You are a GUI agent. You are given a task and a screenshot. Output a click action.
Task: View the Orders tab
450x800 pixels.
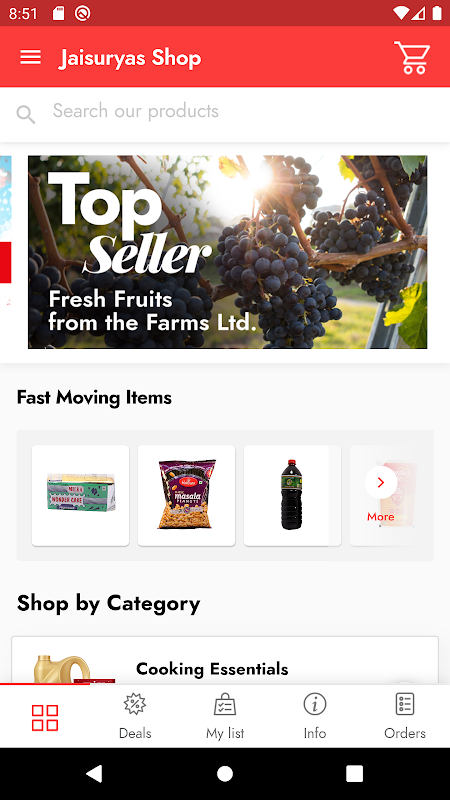pyautogui.click(x=405, y=716)
